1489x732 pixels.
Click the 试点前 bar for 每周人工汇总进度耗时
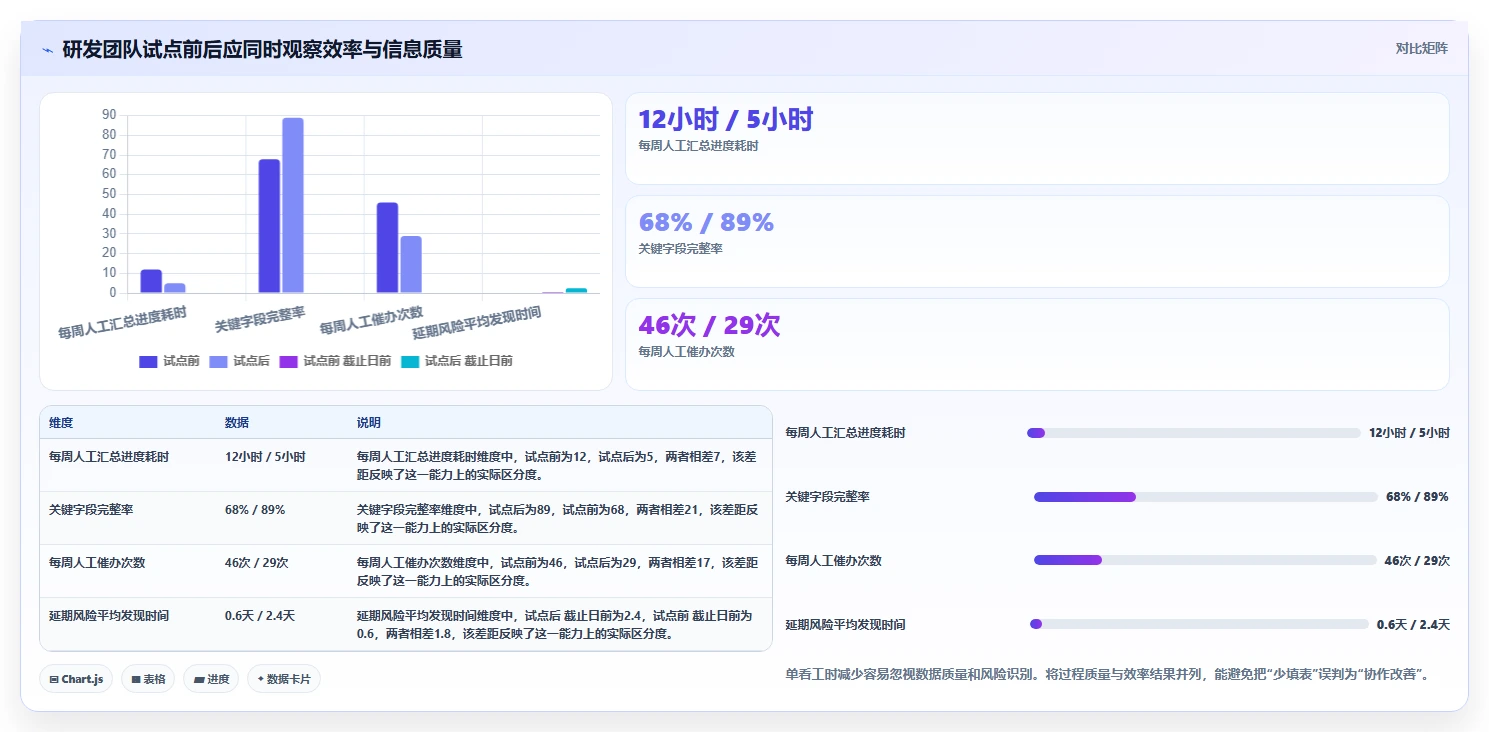[x=151, y=281]
